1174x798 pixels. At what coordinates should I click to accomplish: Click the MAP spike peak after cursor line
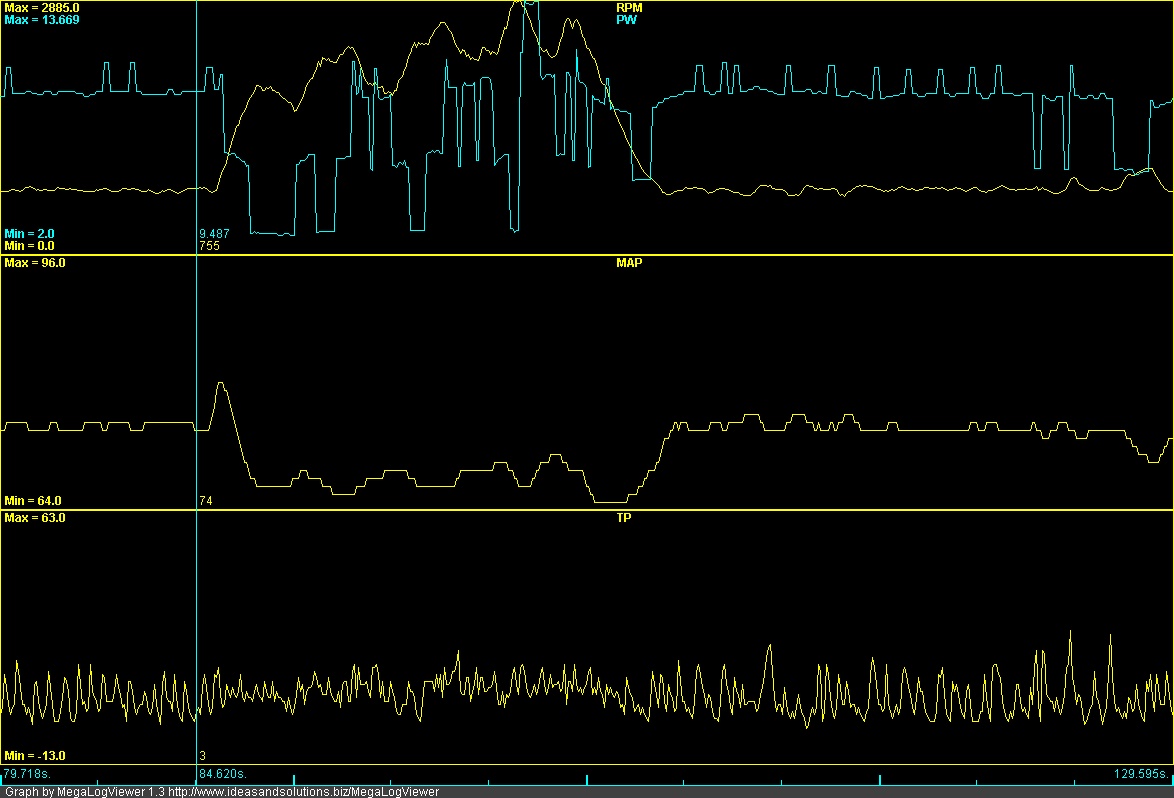pos(221,383)
